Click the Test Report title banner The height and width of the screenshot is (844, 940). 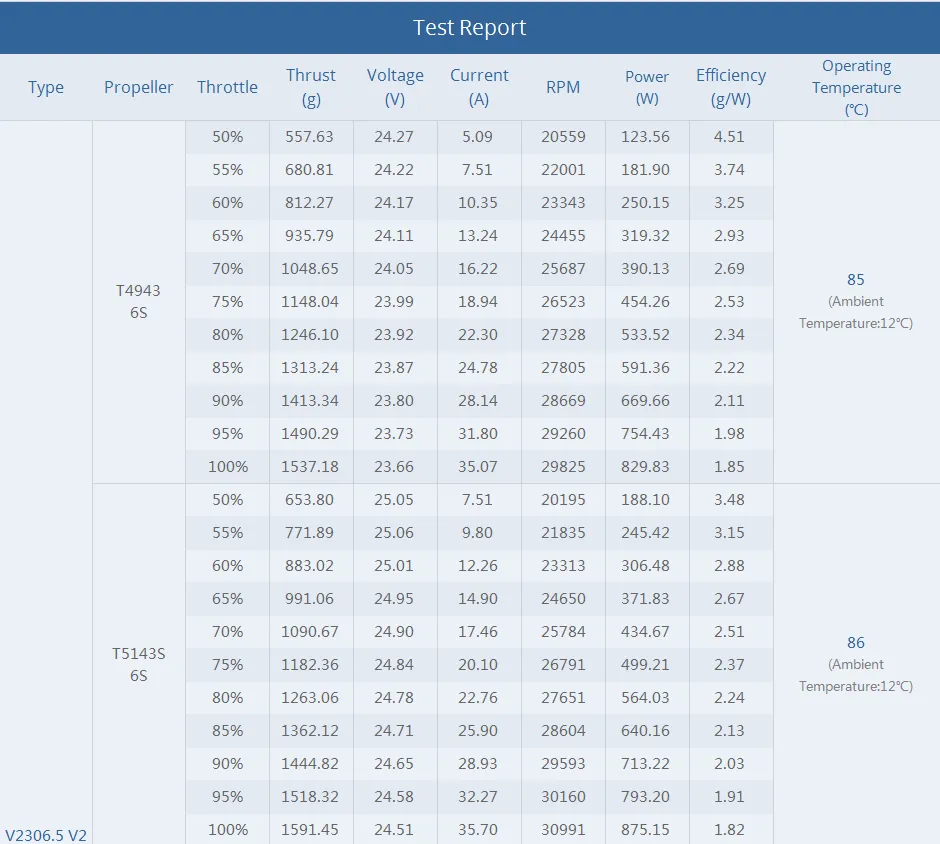coord(469,27)
